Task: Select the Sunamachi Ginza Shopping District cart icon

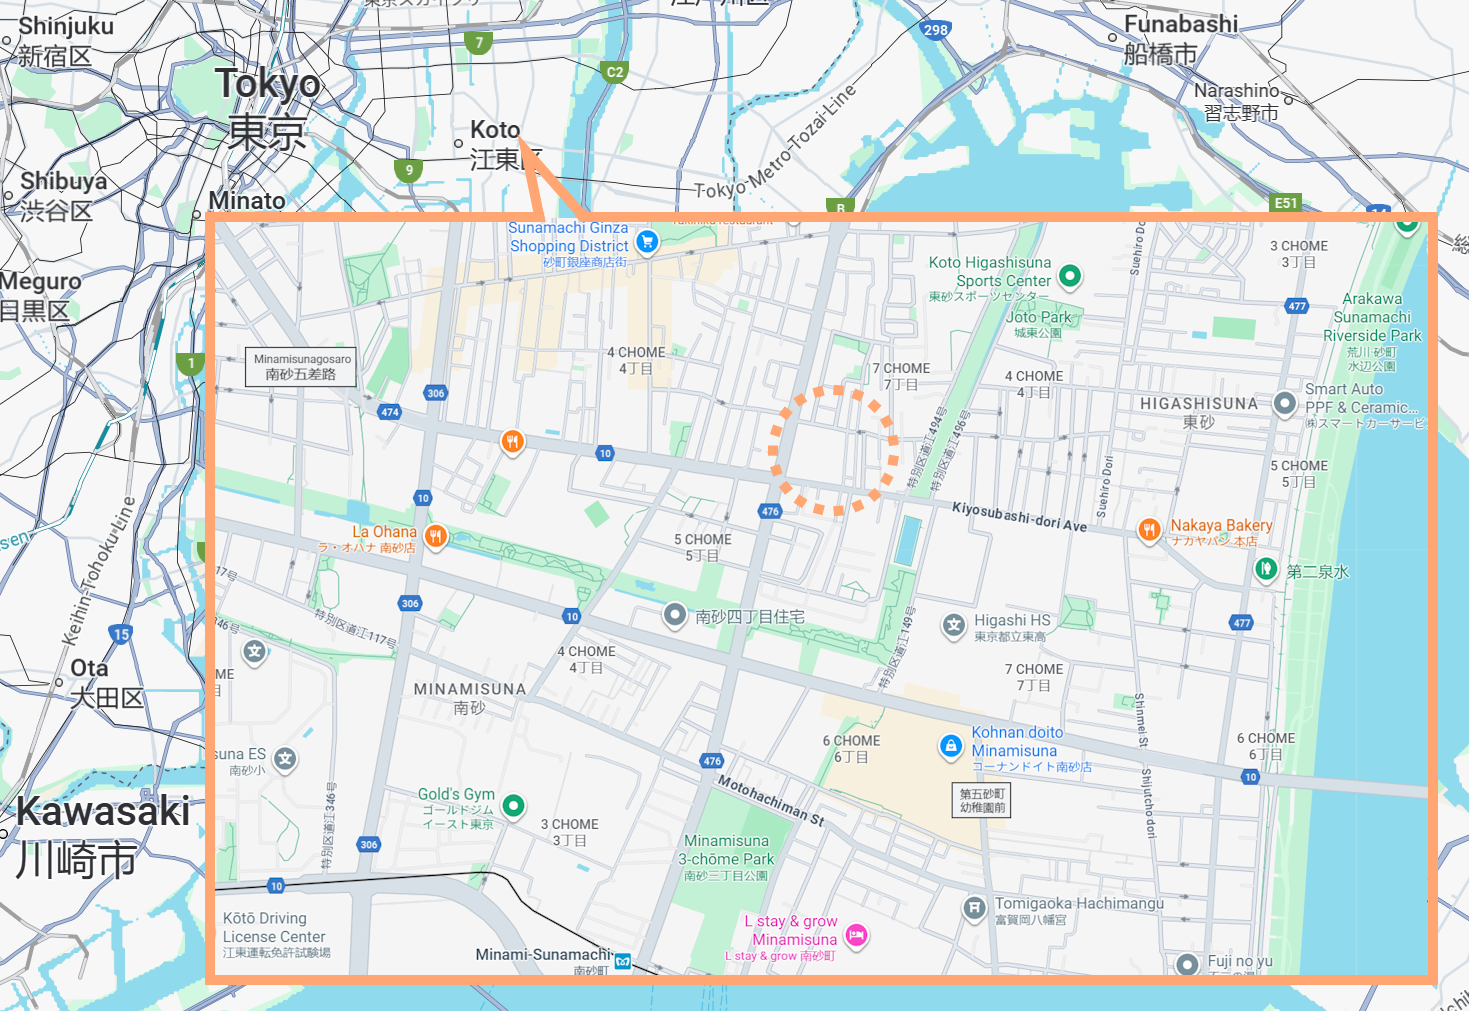Action: coord(645,242)
